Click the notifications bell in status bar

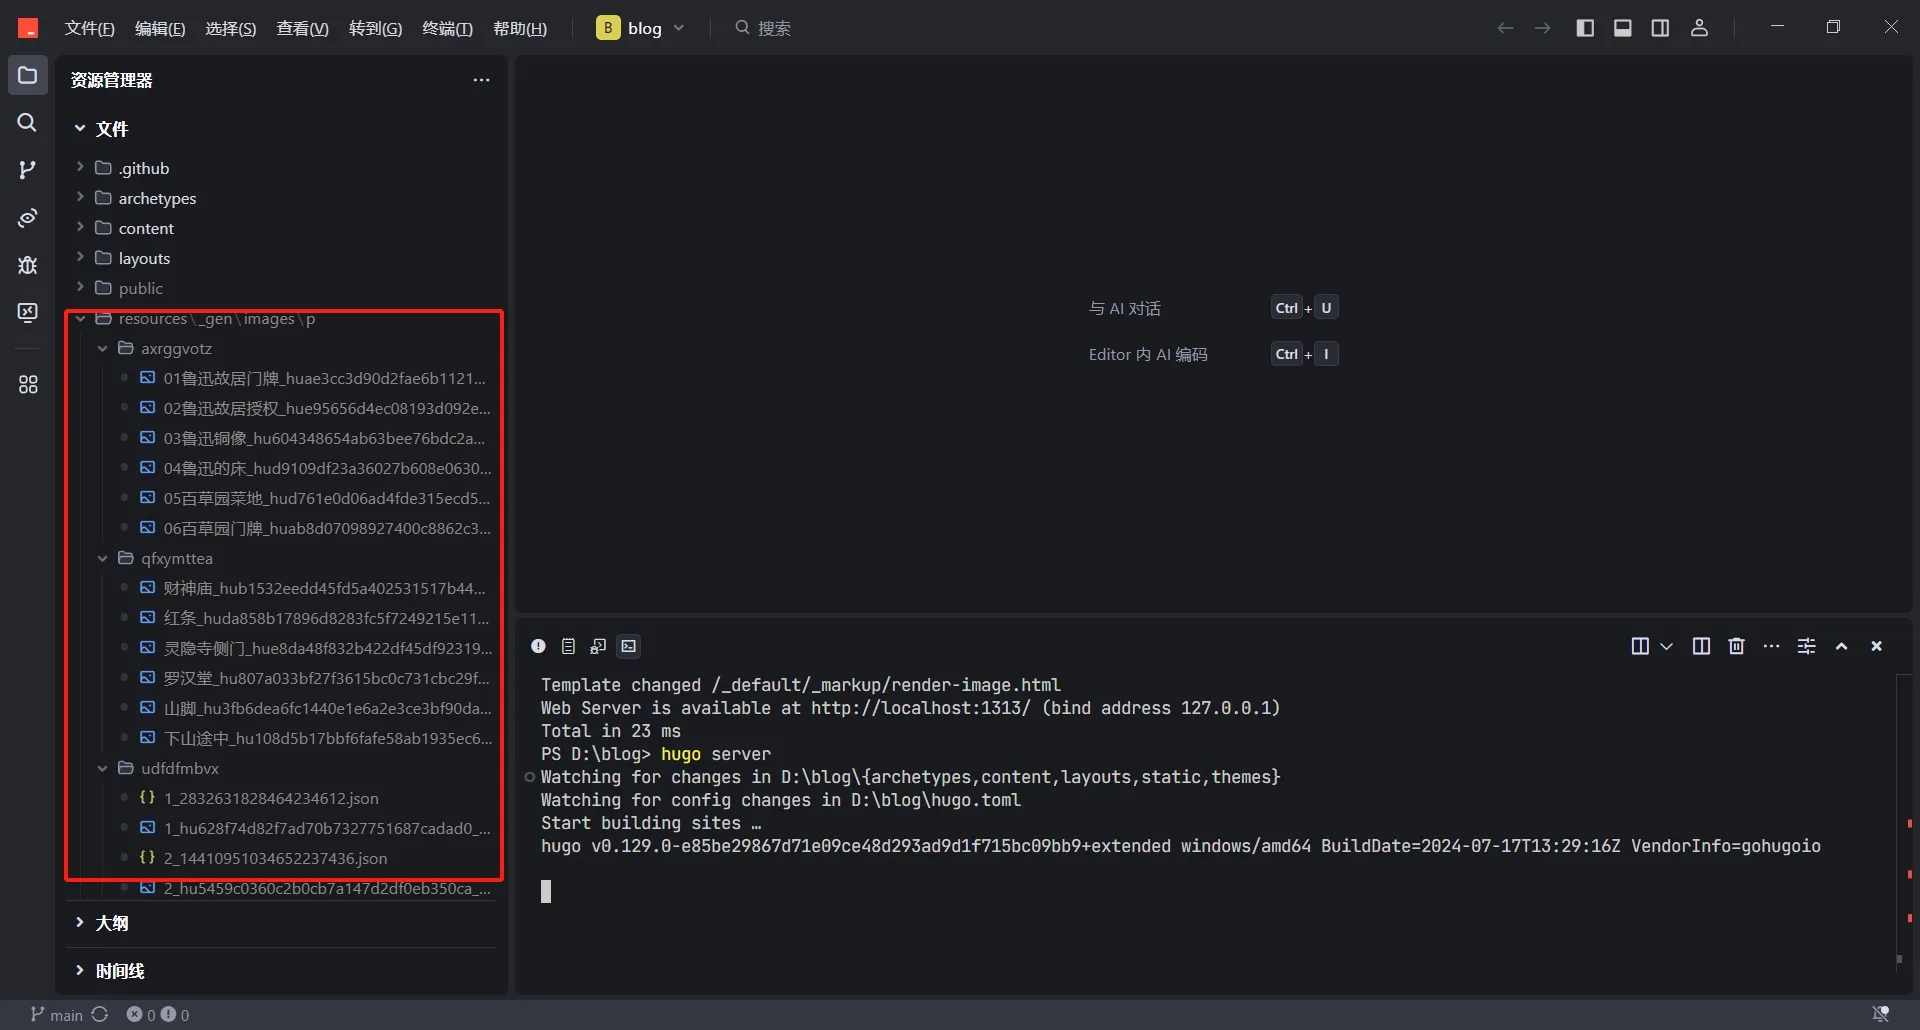(x=1880, y=1014)
